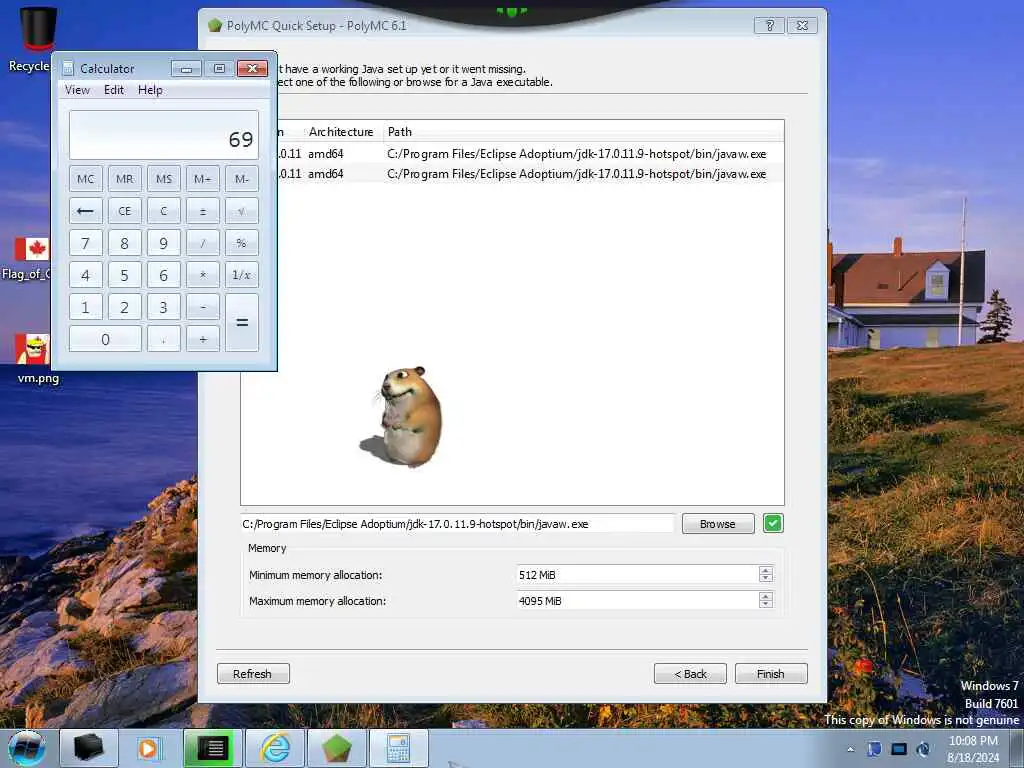Click the Calculator 9 key
The image size is (1024, 768).
click(x=163, y=243)
